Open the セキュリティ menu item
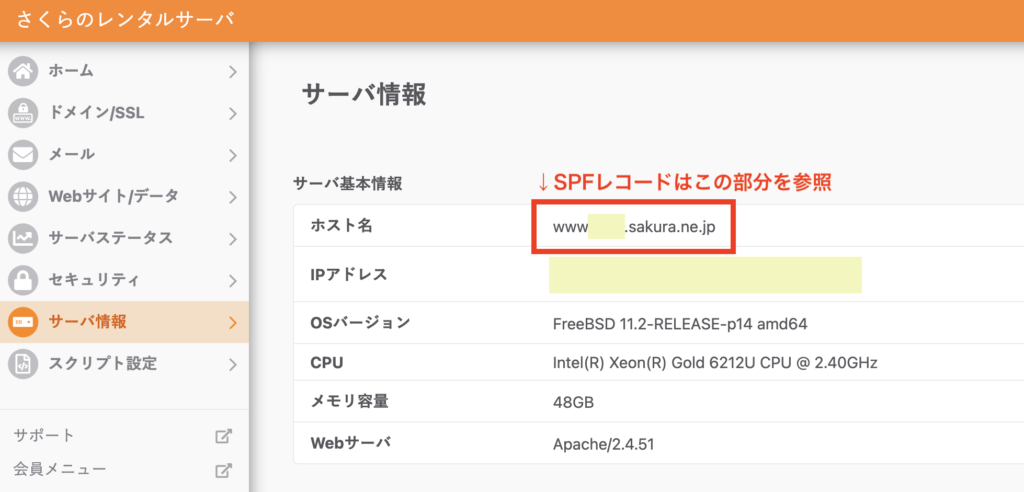Screen dimensions: 1024x492 pyautogui.click(x=124, y=280)
